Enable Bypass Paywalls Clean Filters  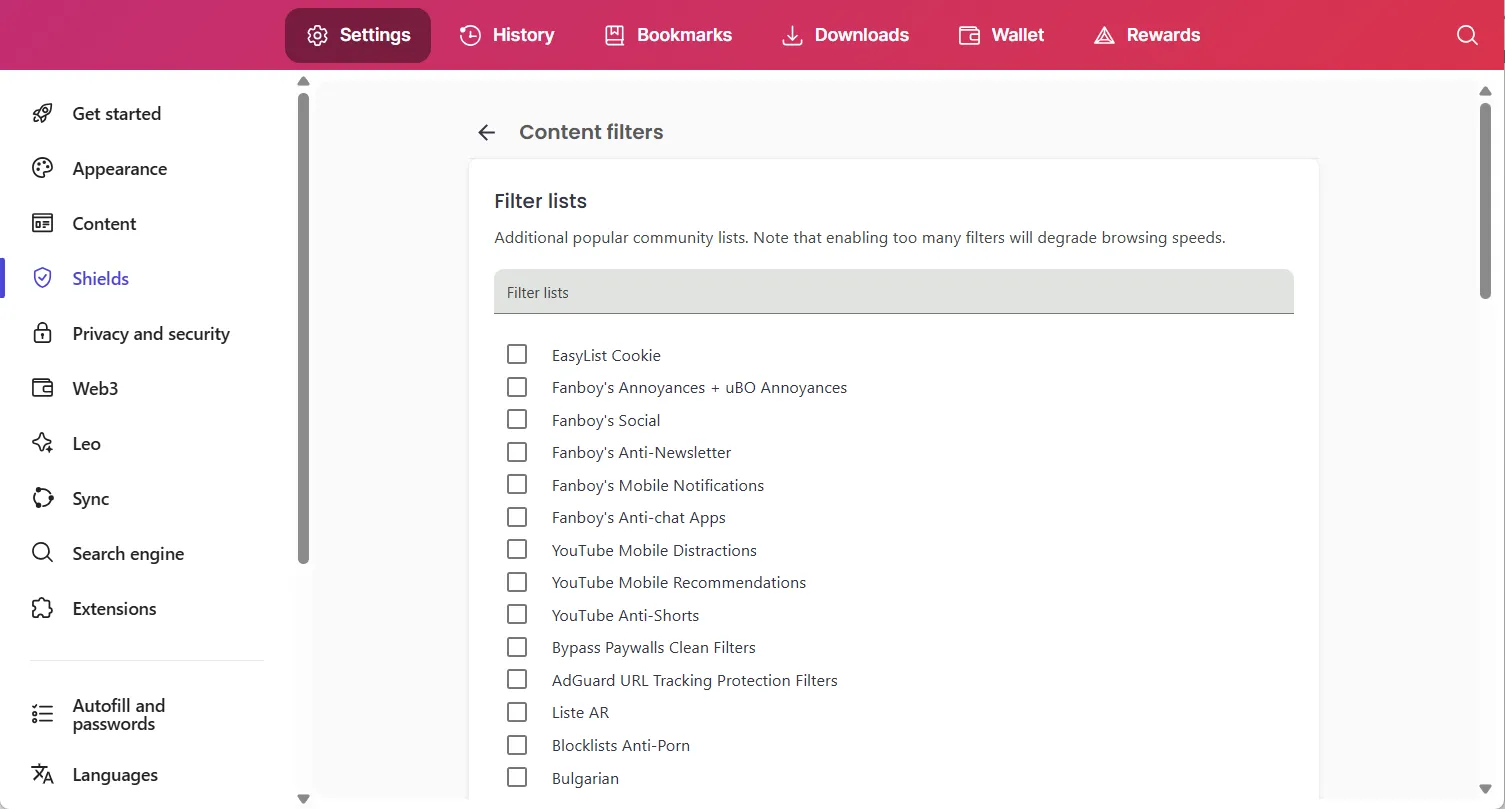517,647
